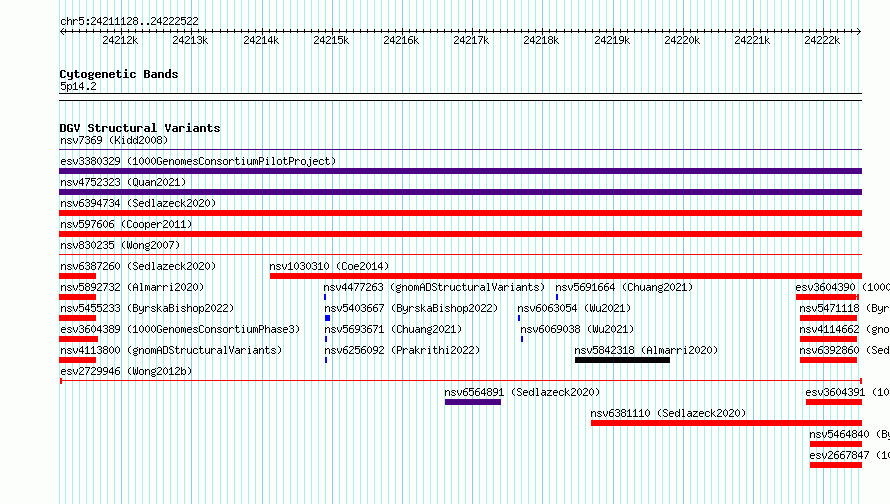Screen dimensions: 890x504
Task: Open variant nsv4114662 label
Action: pyautogui.click(x=845, y=329)
